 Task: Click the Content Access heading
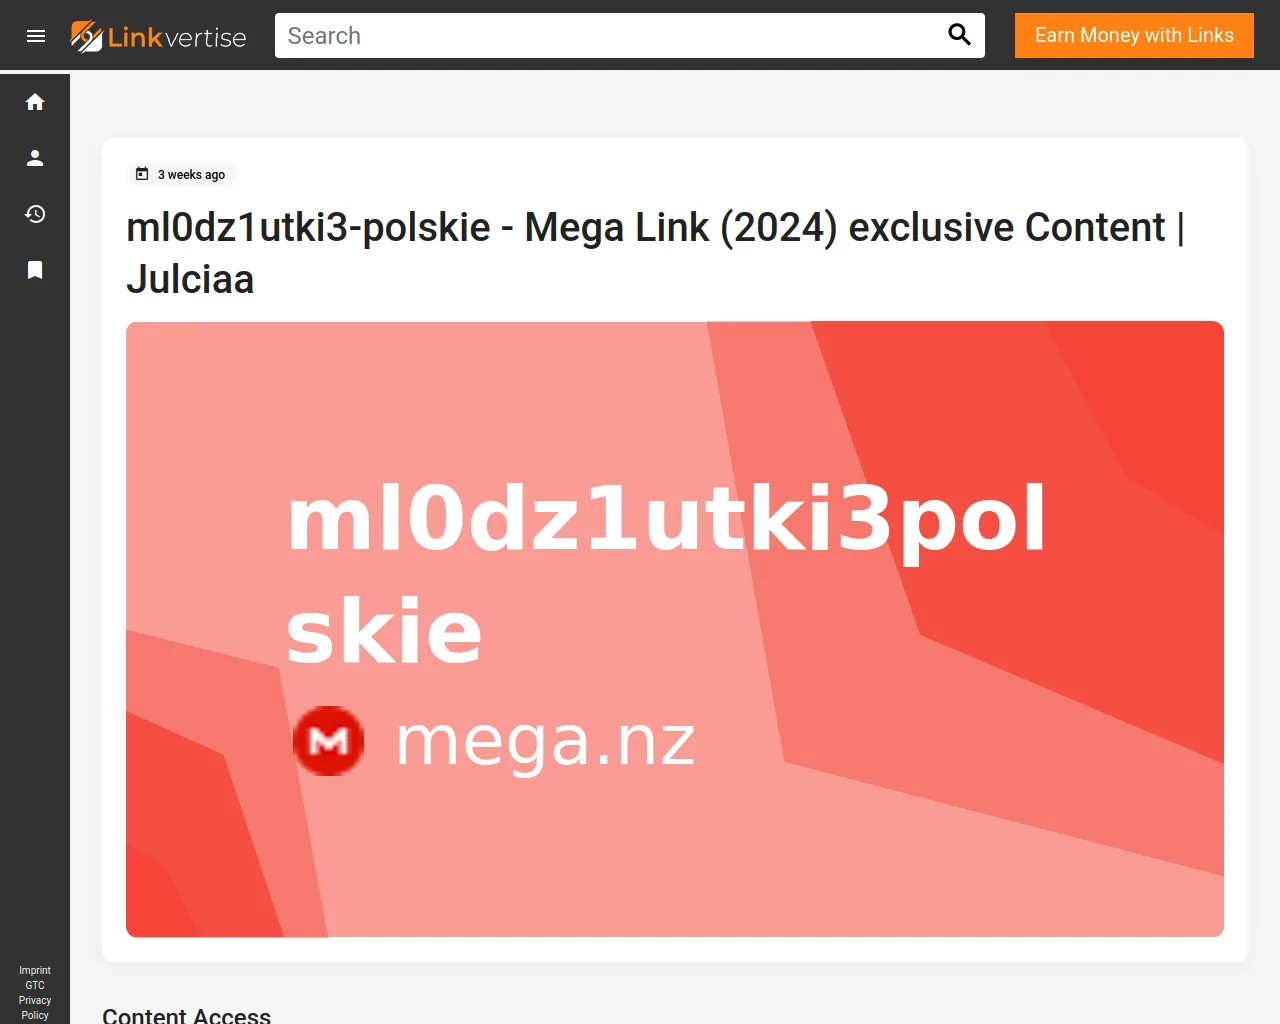click(186, 1015)
